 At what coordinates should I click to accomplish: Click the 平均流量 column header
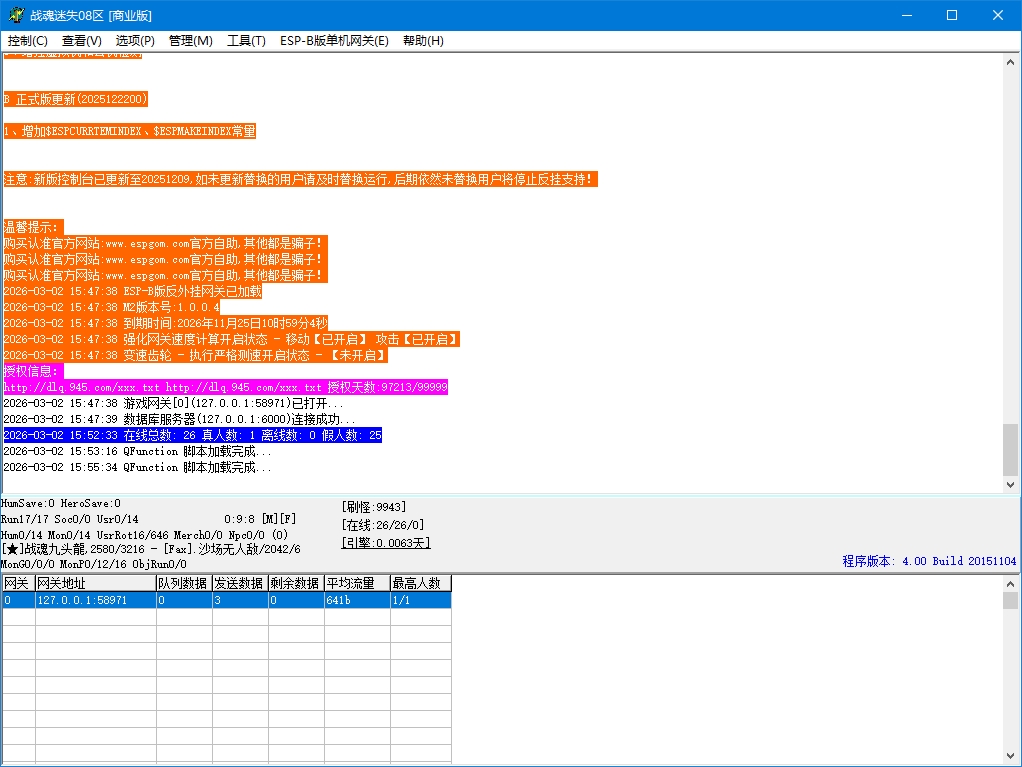click(x=356, y=583)
